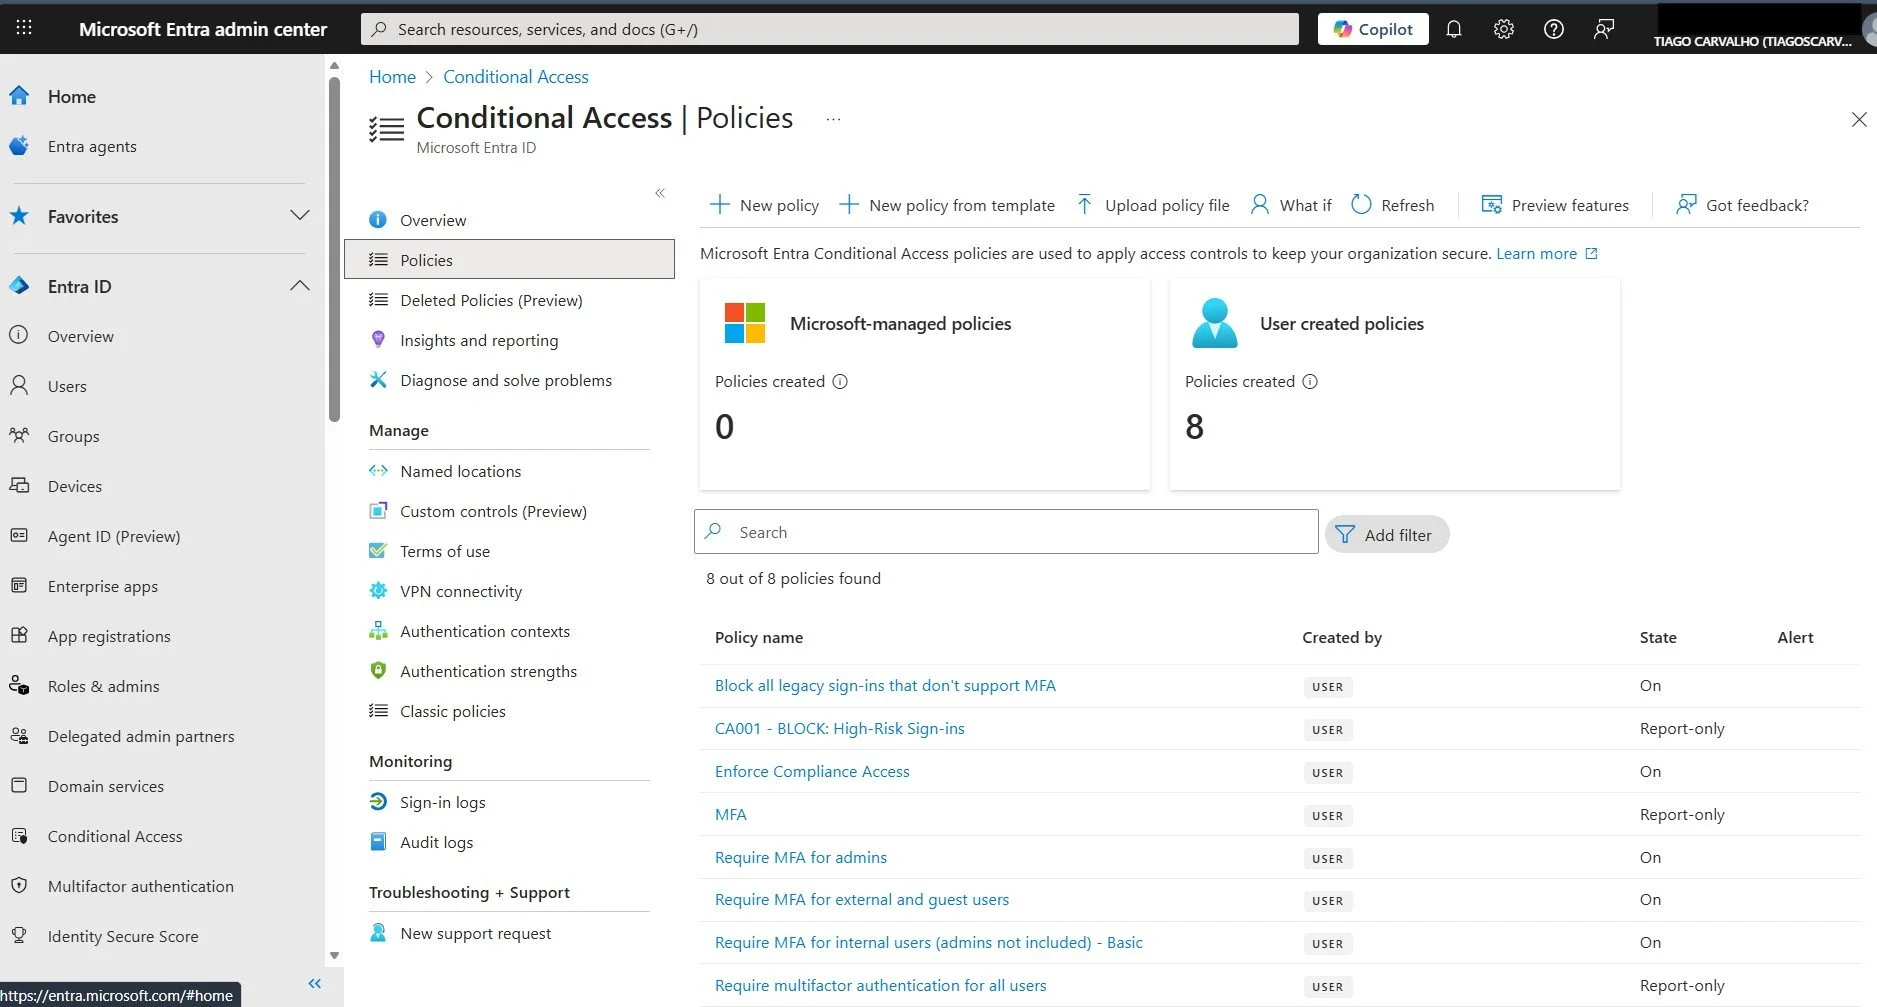
Task: Collapse the Conditional Access menu with double chevron
Action: point(660,193)
